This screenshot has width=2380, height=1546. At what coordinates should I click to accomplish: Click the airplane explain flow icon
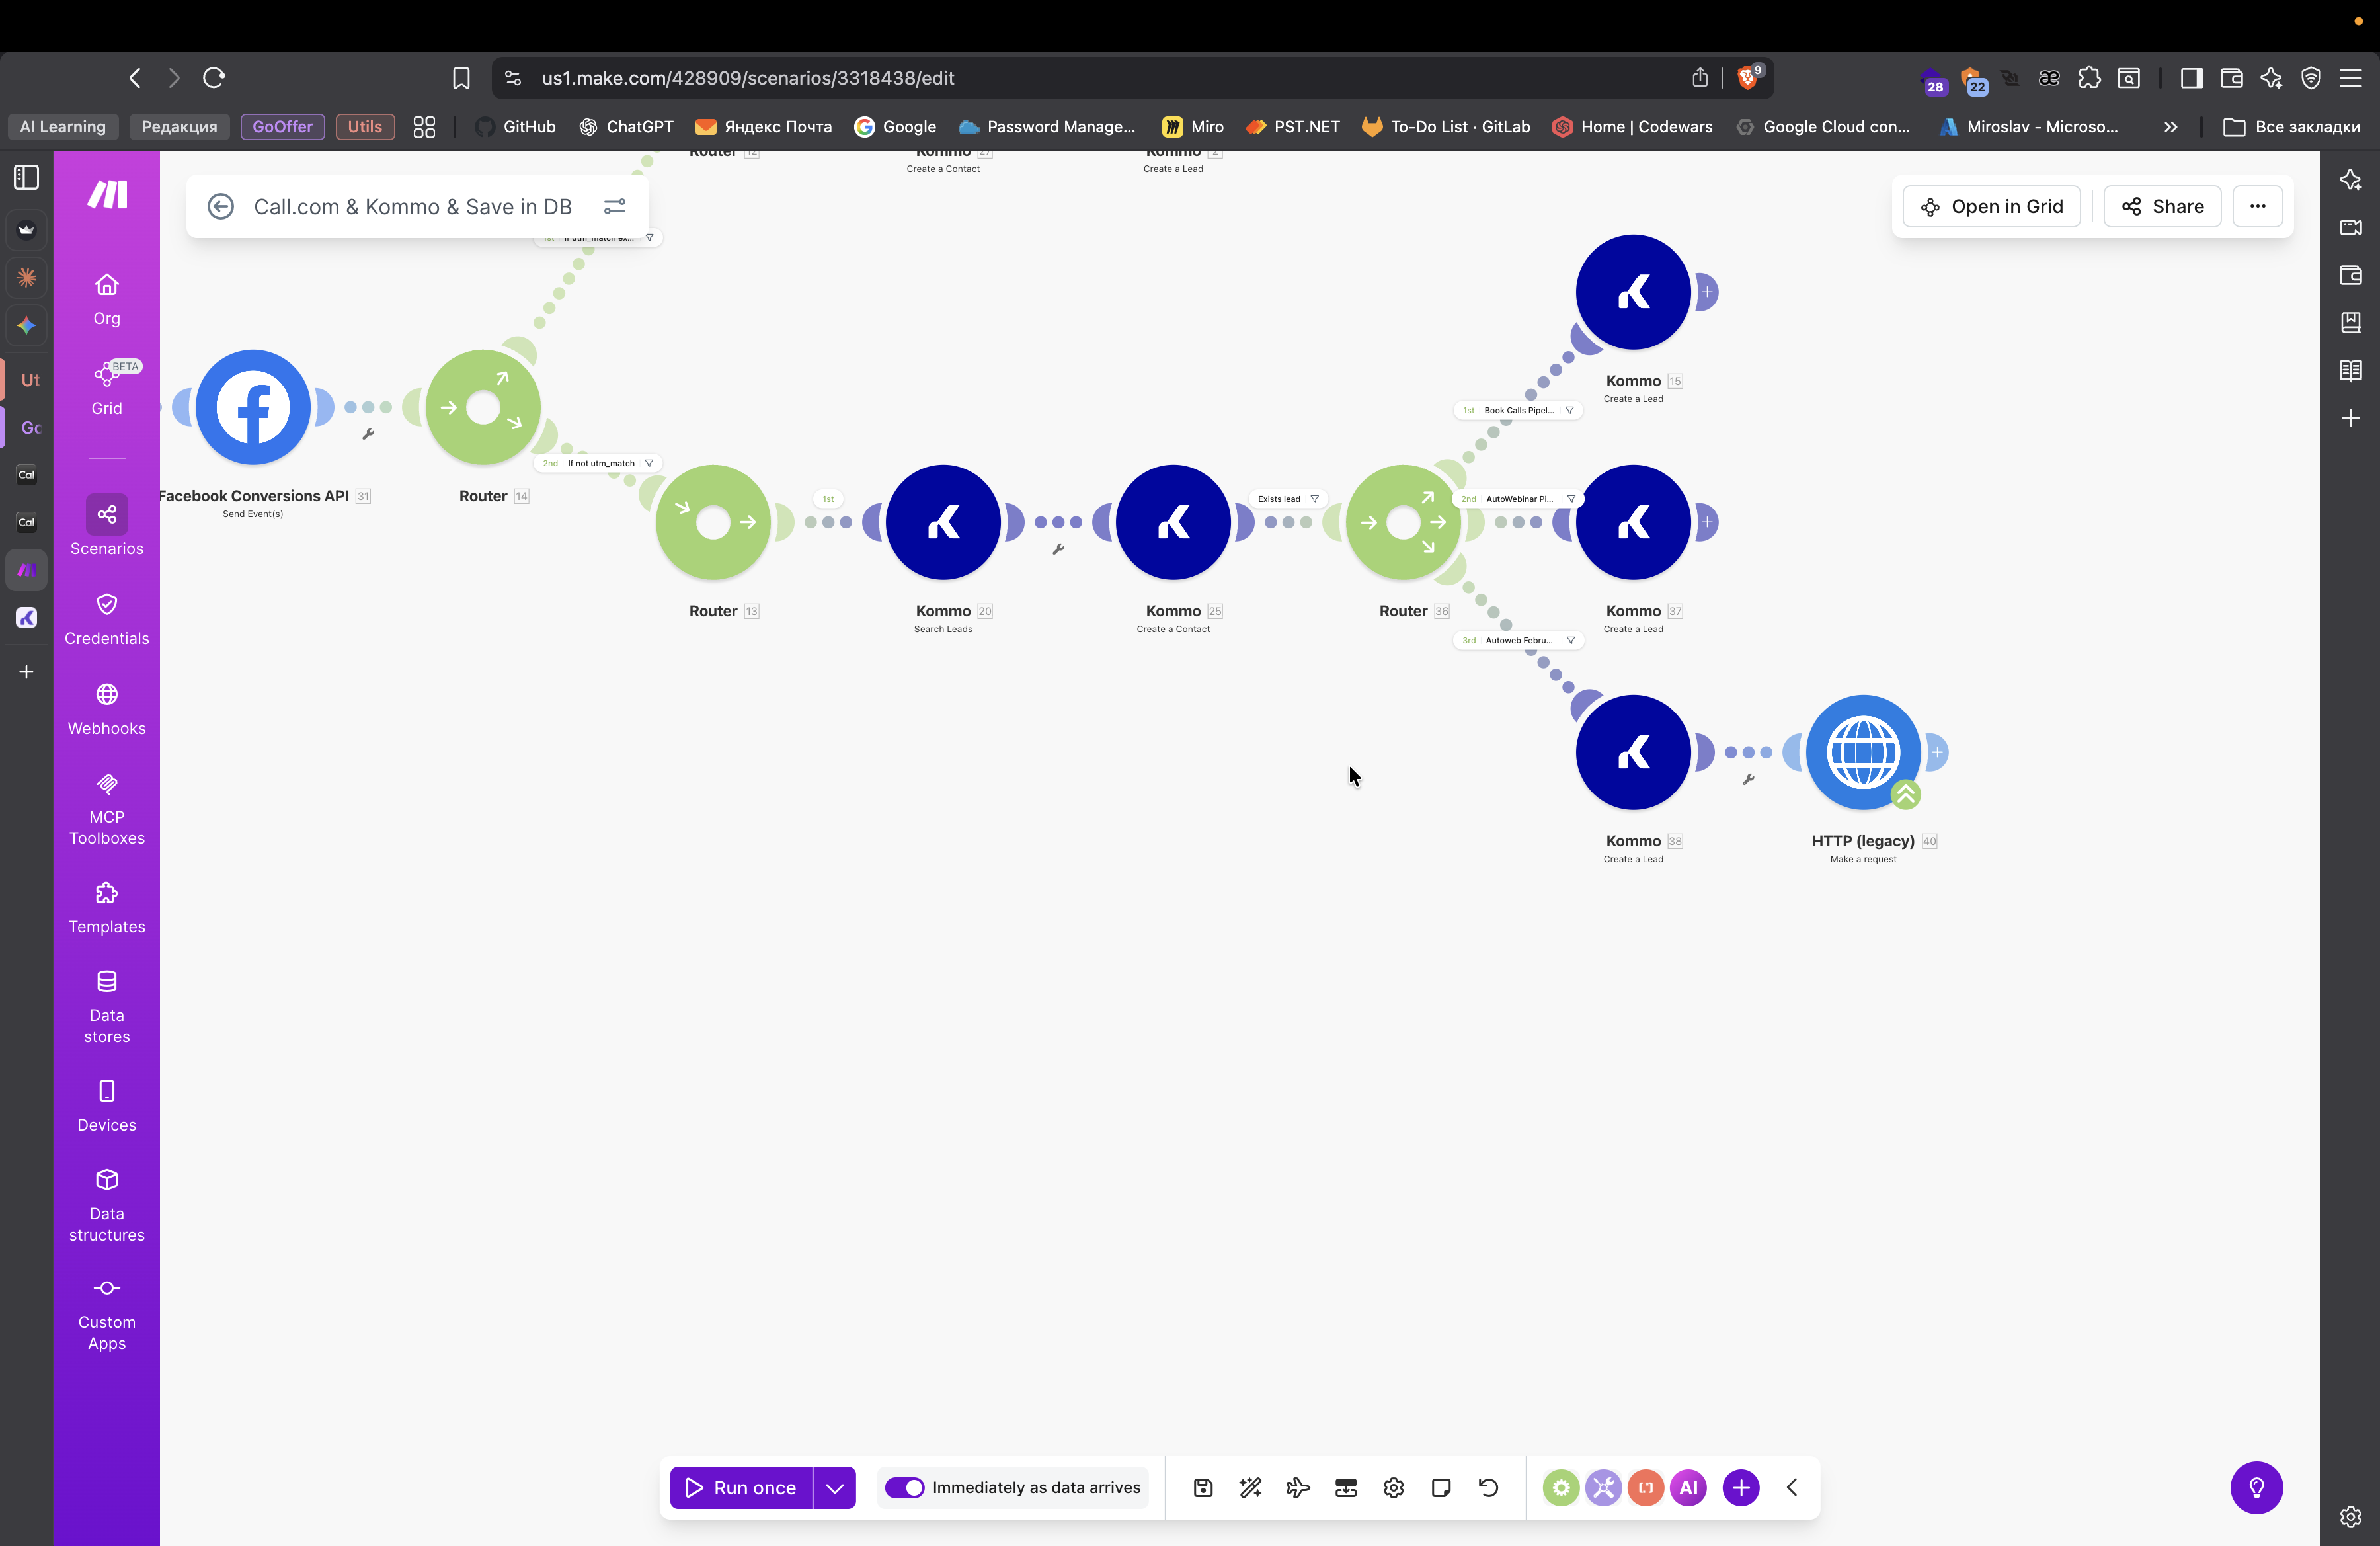(1298, 1488)
